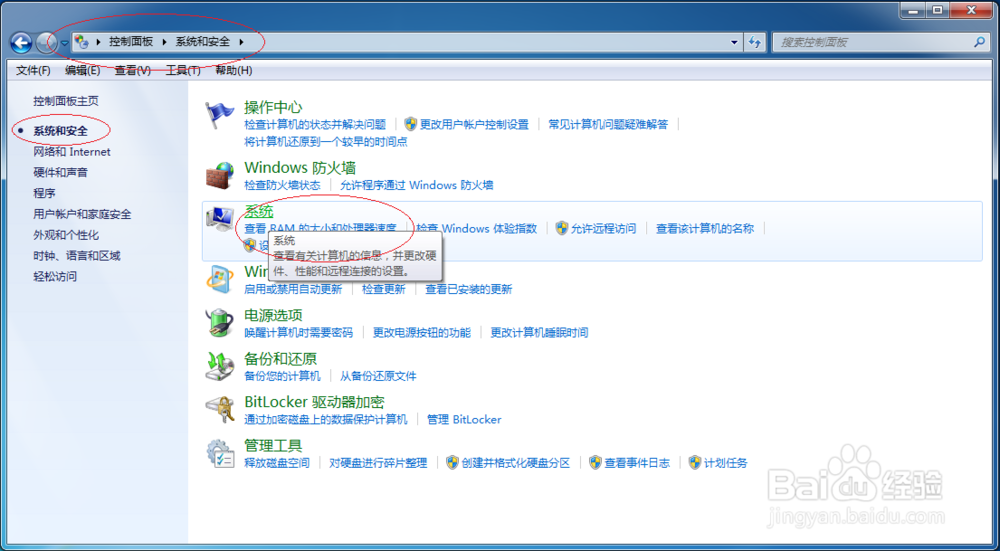1000x551 pixels.
Task: Select 用户帐户和家庭安全 in sidebar
Action: click(82, 214)
